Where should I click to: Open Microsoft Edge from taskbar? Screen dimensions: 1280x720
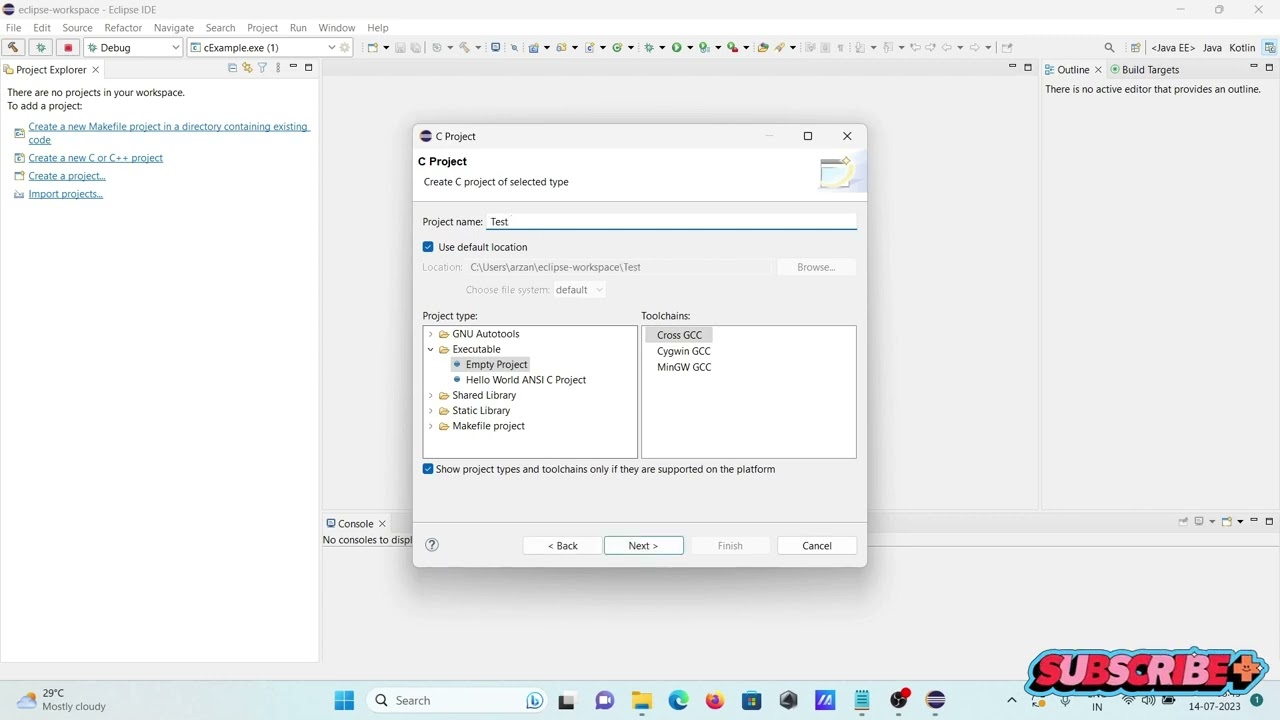click(x=678, y=700)
